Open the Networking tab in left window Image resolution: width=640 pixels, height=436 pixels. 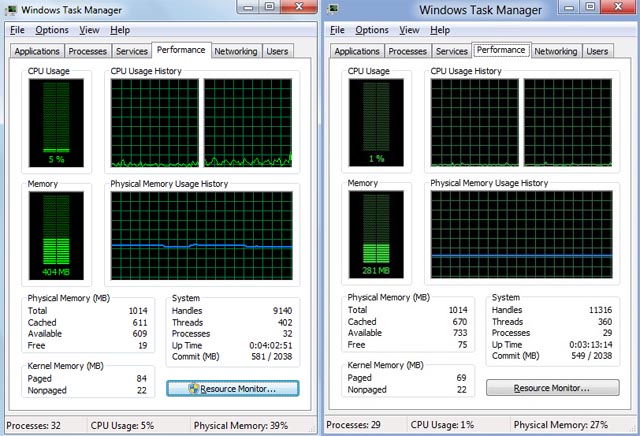(236, 51)
